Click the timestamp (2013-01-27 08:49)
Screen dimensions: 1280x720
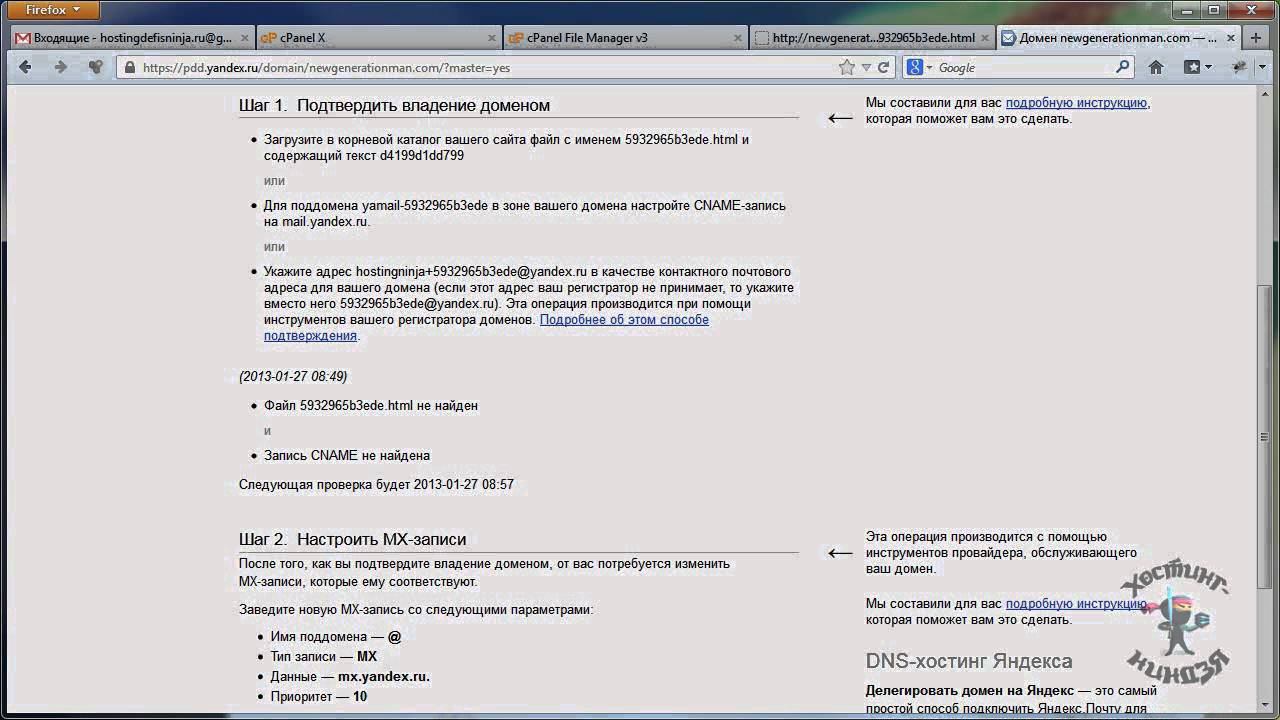click(293, 377)
